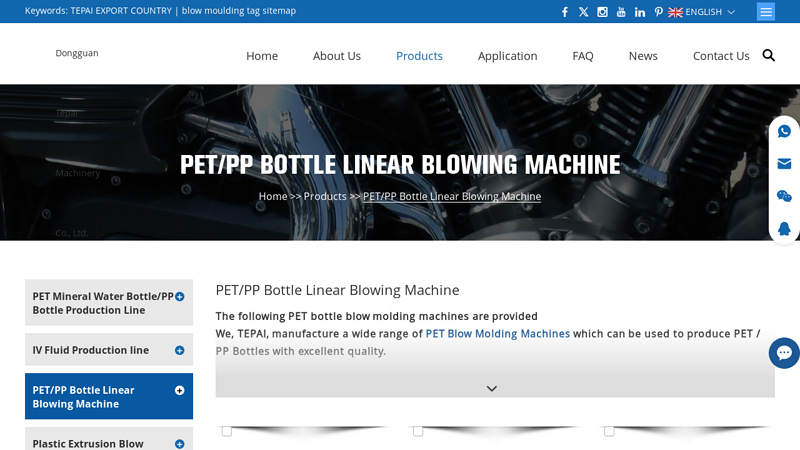Expand Plastic Extrusion Blow category

(180, 444)
